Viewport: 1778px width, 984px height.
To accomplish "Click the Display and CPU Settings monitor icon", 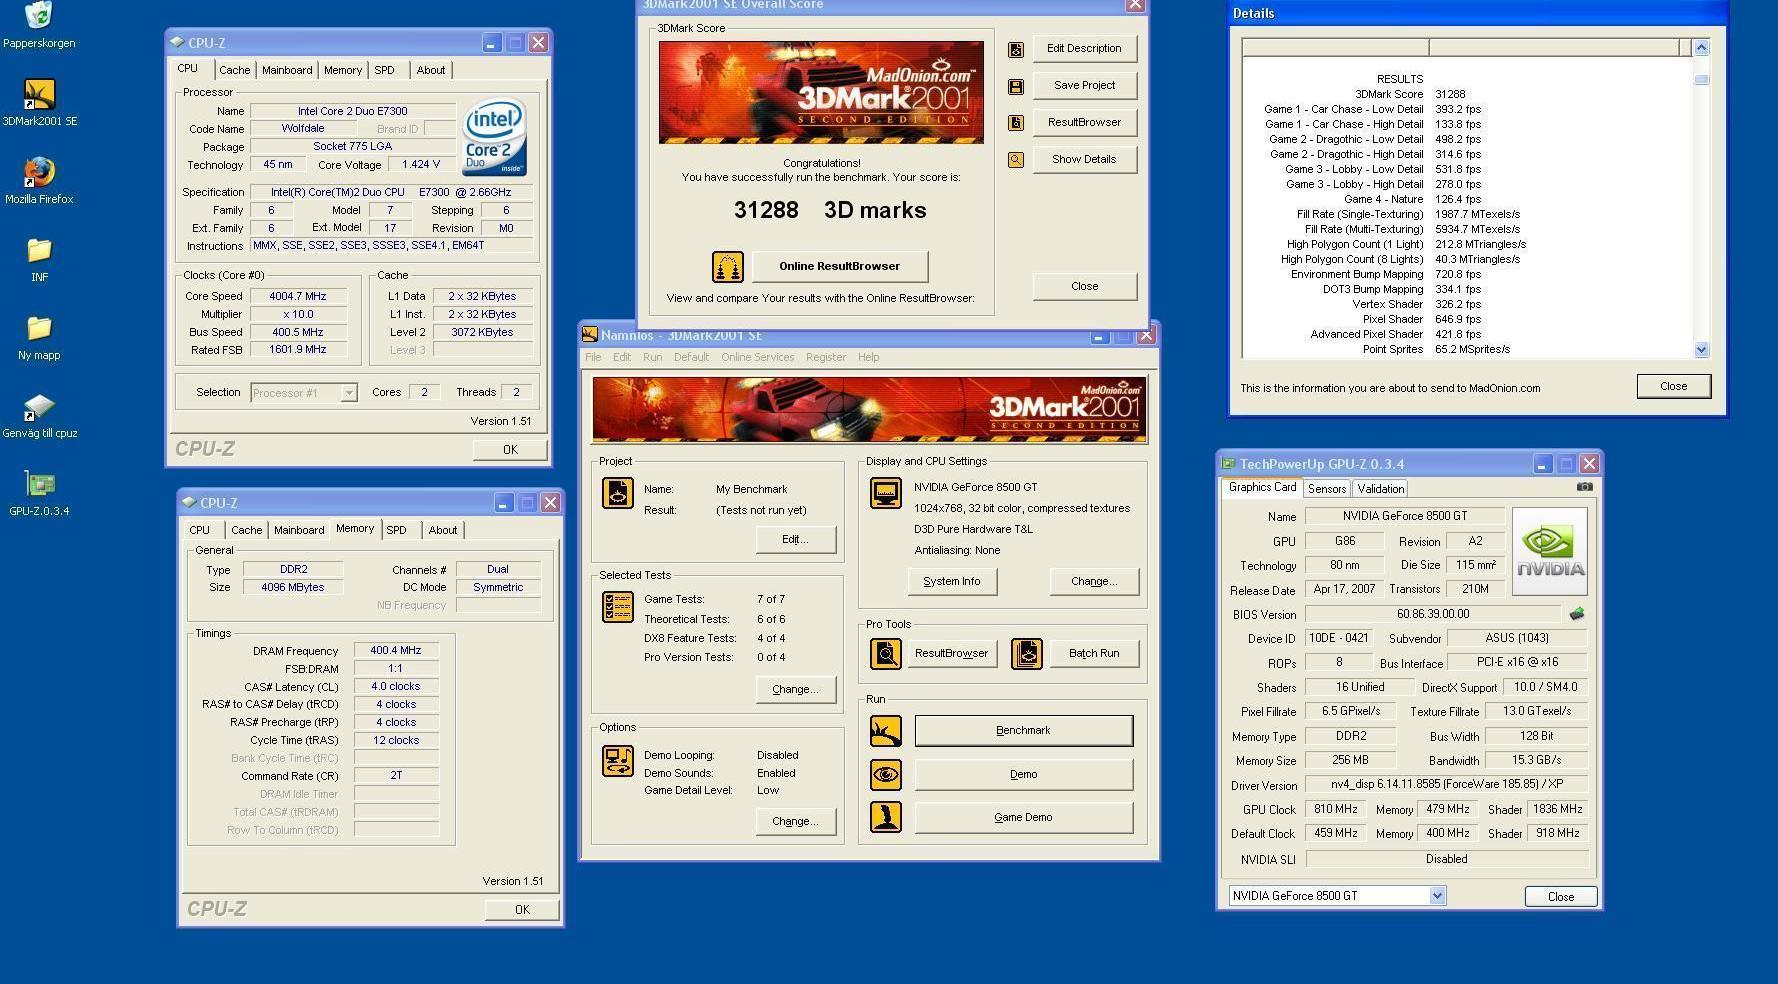I will (886, 493).
